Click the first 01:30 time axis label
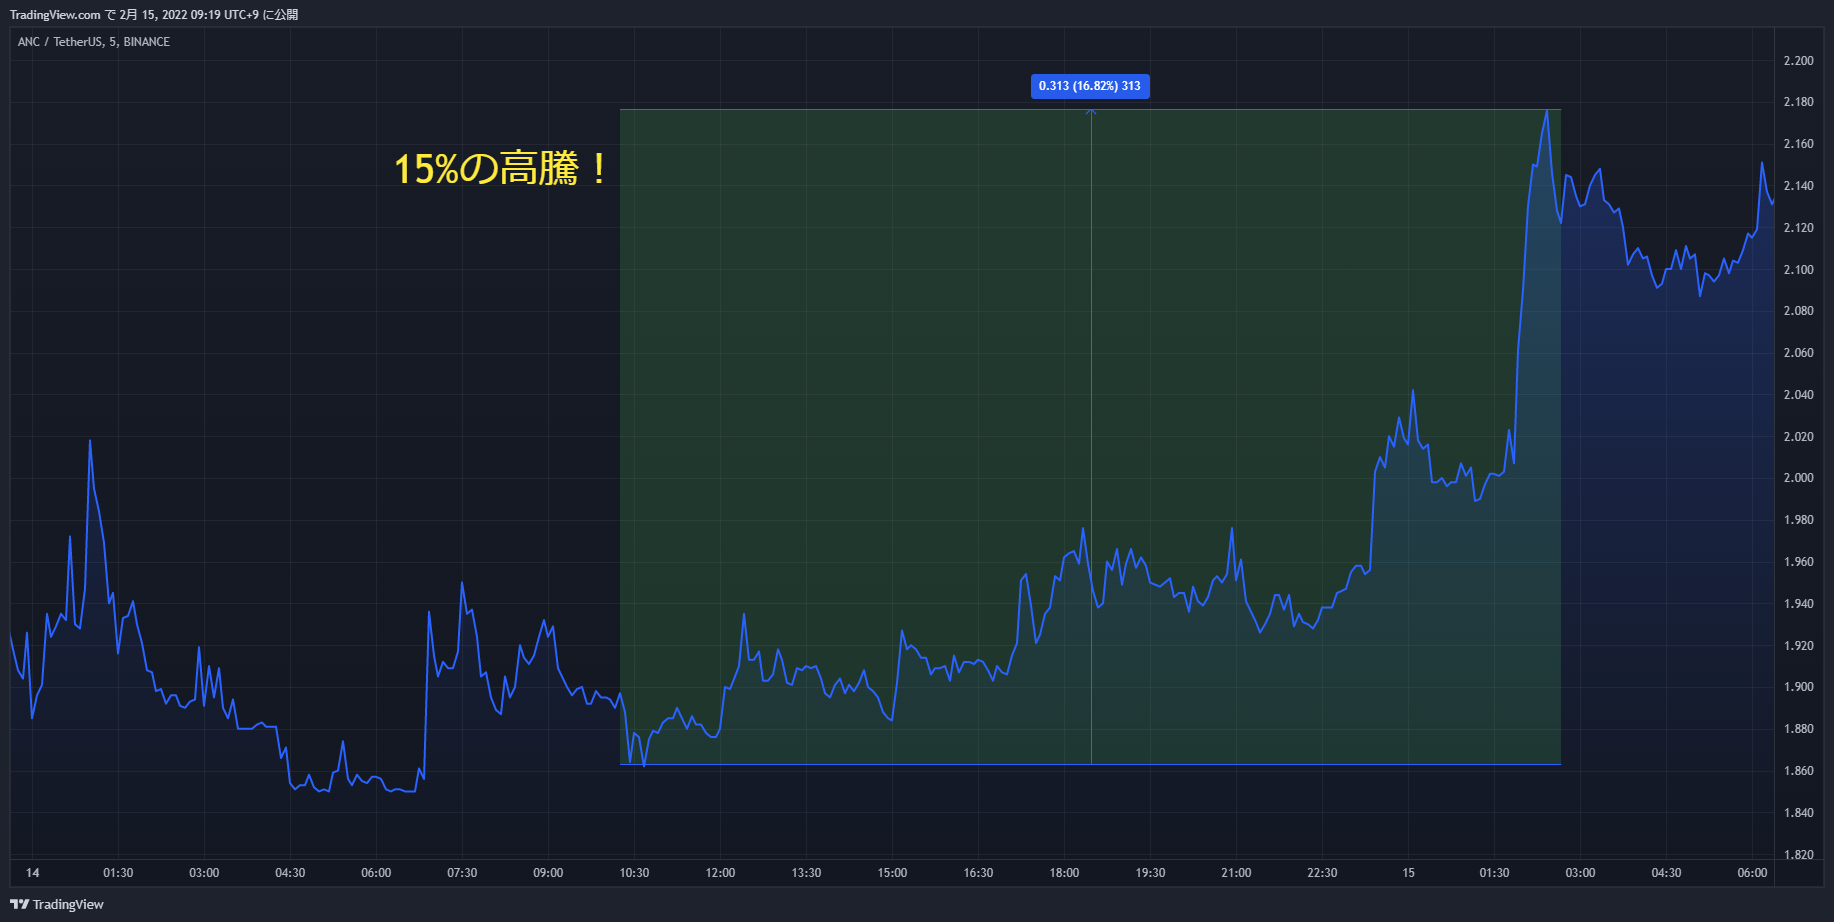The image size is (1834, 922). tap(118, 873)
